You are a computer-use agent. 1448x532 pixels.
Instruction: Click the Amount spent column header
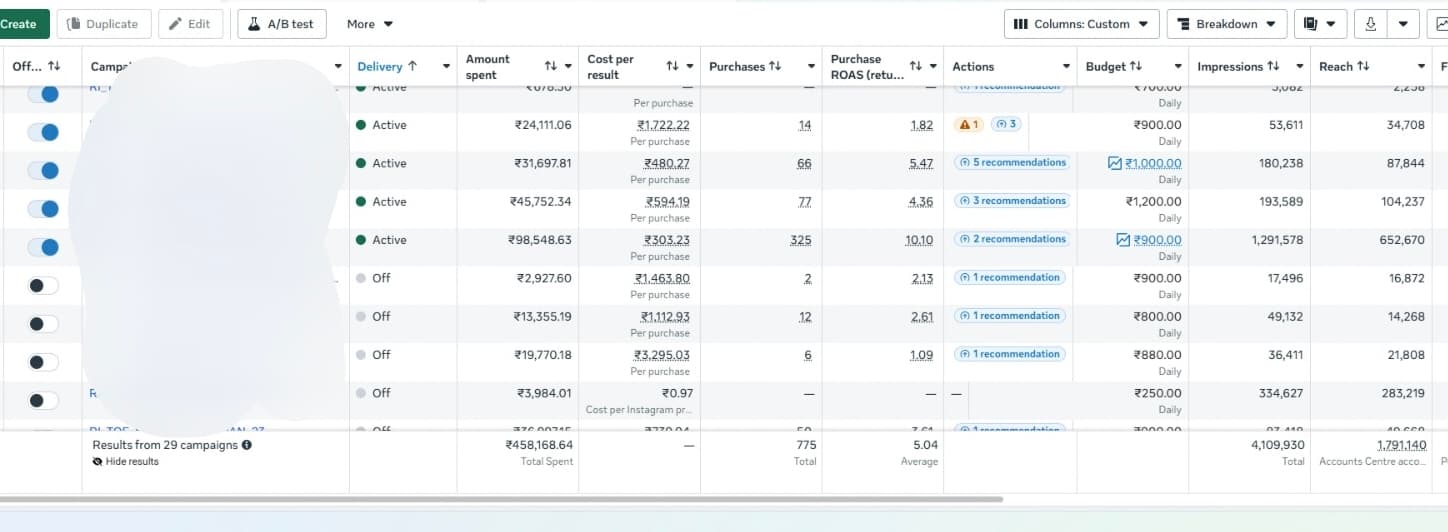click(x=488, y=67)
